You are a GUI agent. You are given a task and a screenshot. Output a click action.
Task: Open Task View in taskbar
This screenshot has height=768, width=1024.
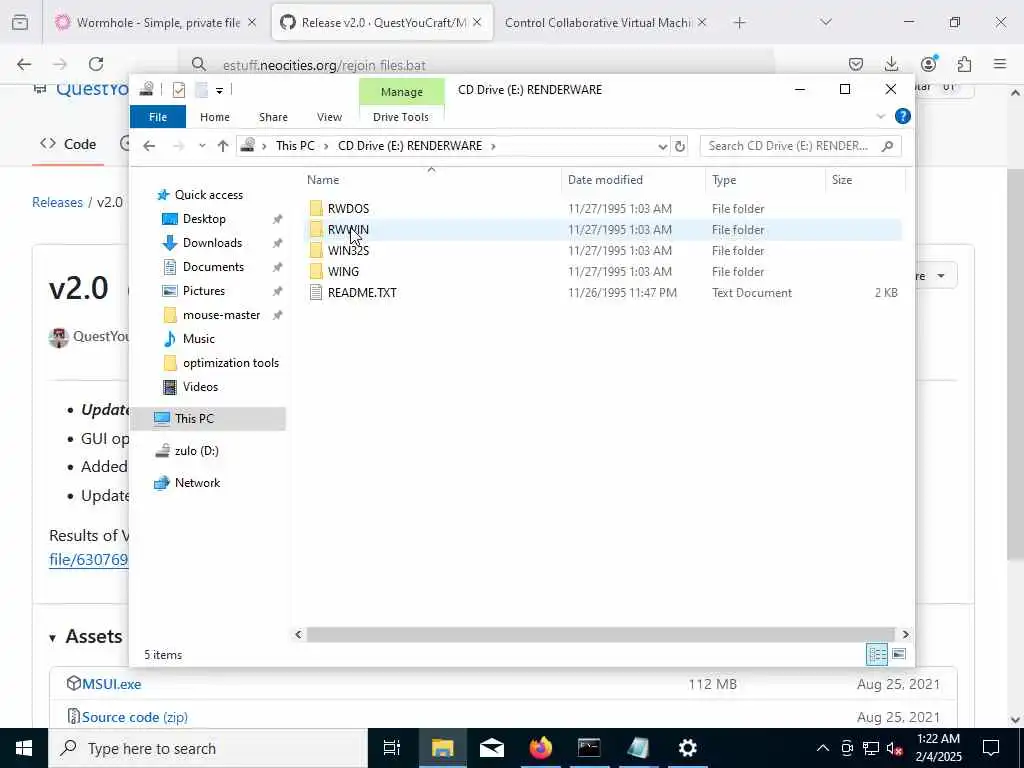pyautogui.click(x=391, y=748)
